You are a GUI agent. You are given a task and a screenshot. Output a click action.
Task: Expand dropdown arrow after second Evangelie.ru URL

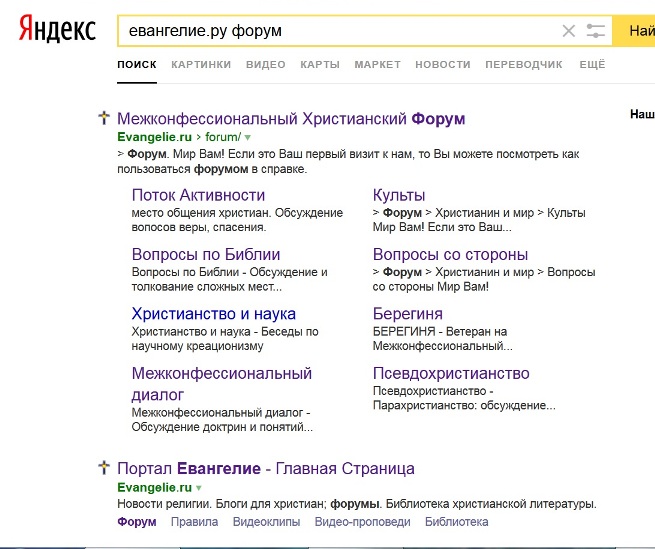(x=198, y=487)
